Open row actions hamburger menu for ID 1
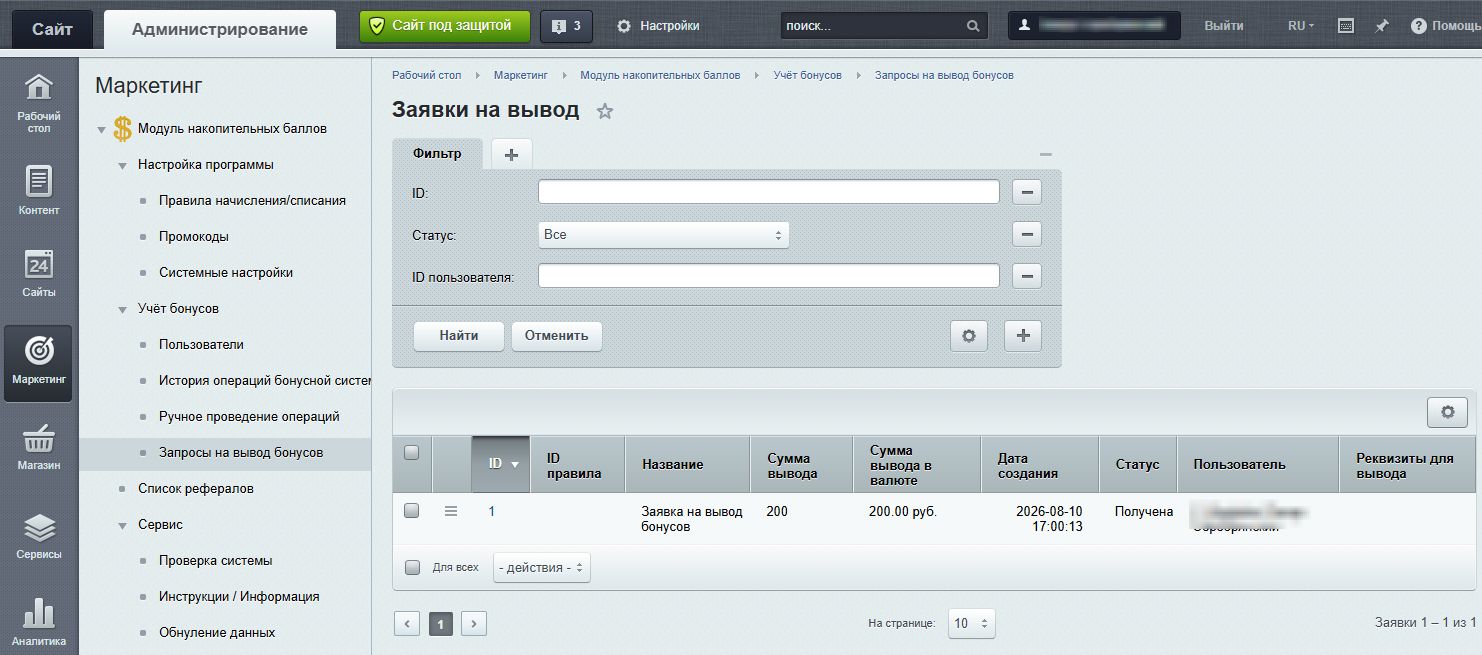The width and height of the screenshot is (1482, 655). (x=451, y=511)
